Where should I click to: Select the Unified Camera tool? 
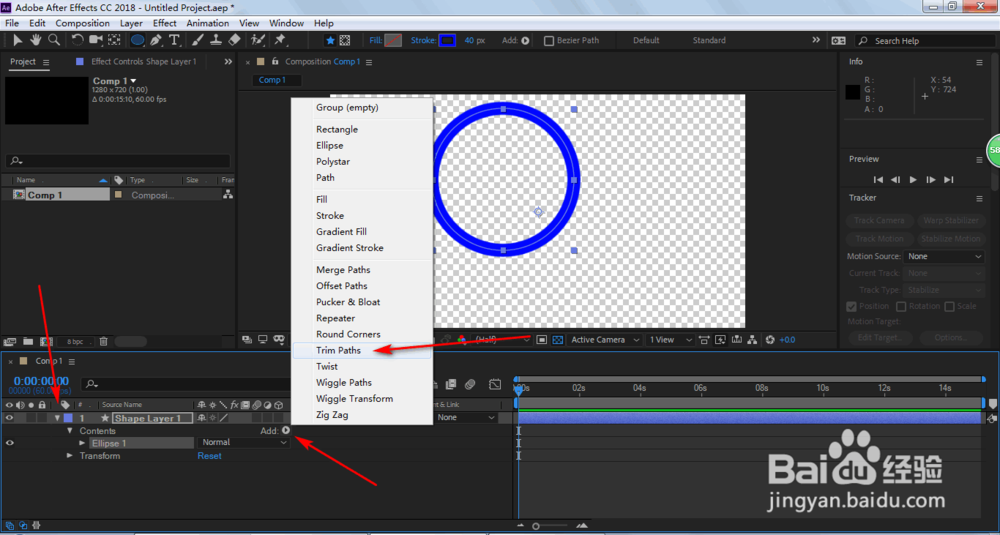pos(96,40)
